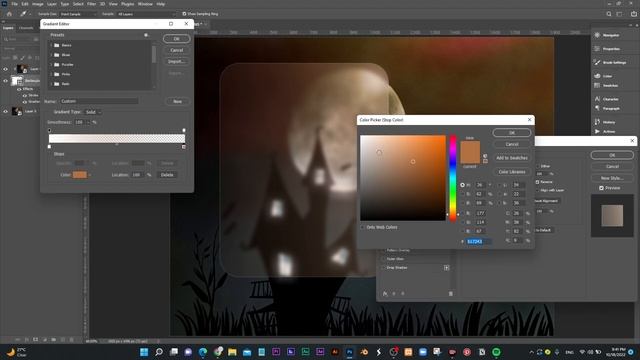Image resolution: width=640 pixels, height=360 pixels.
Task: Expand the Blues preset folder
Action: [51, 55]
